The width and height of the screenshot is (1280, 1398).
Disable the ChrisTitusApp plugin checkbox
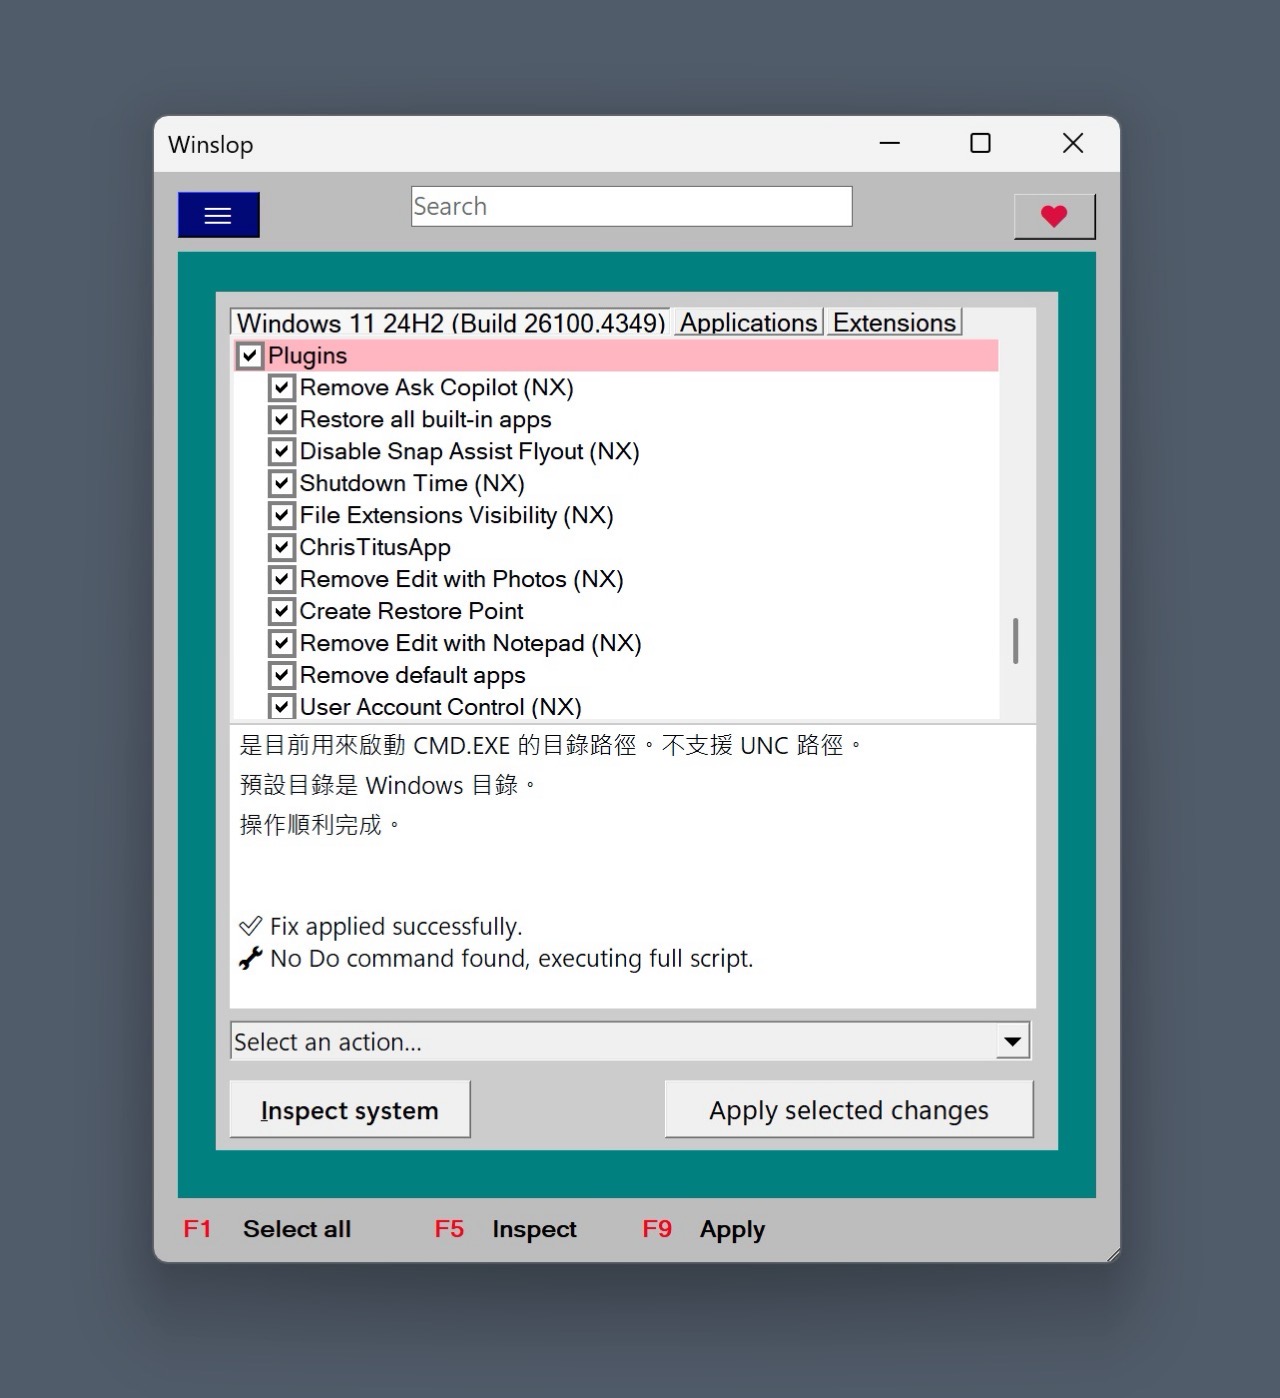click(x=282, y=548)
